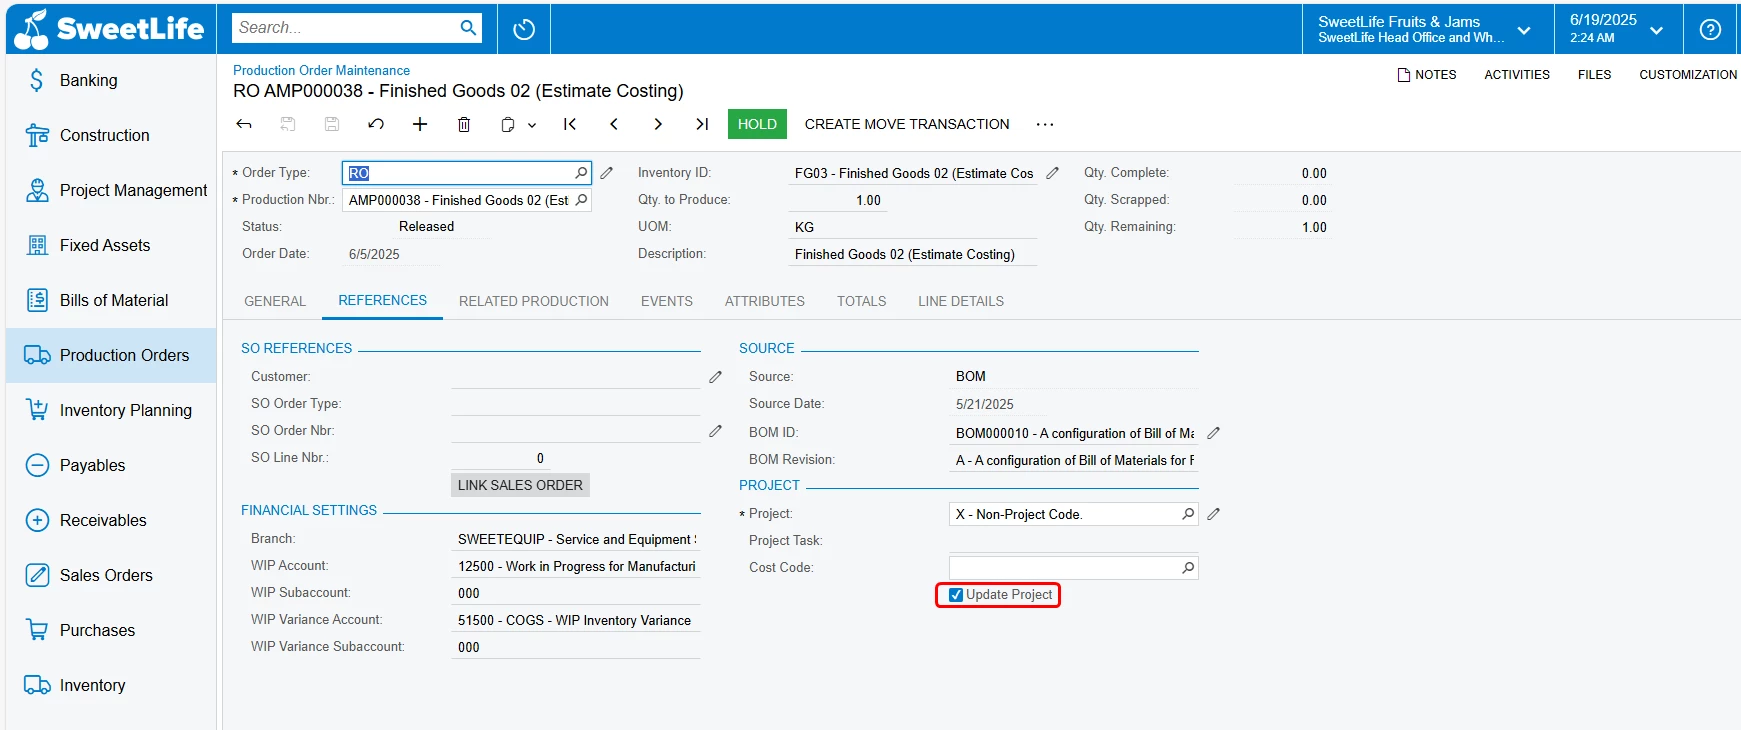Open Sales Orders in the sidebar
Image resolution: width=1741 pixels, height=730 pixels.
[111, 575]
